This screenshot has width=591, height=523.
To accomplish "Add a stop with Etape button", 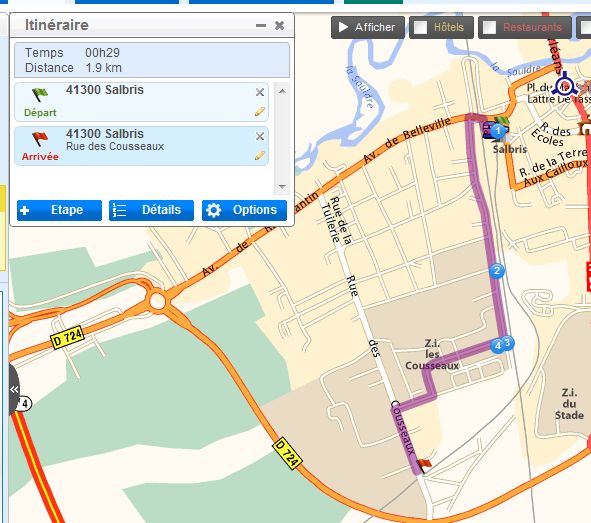I will pos(60,210).
